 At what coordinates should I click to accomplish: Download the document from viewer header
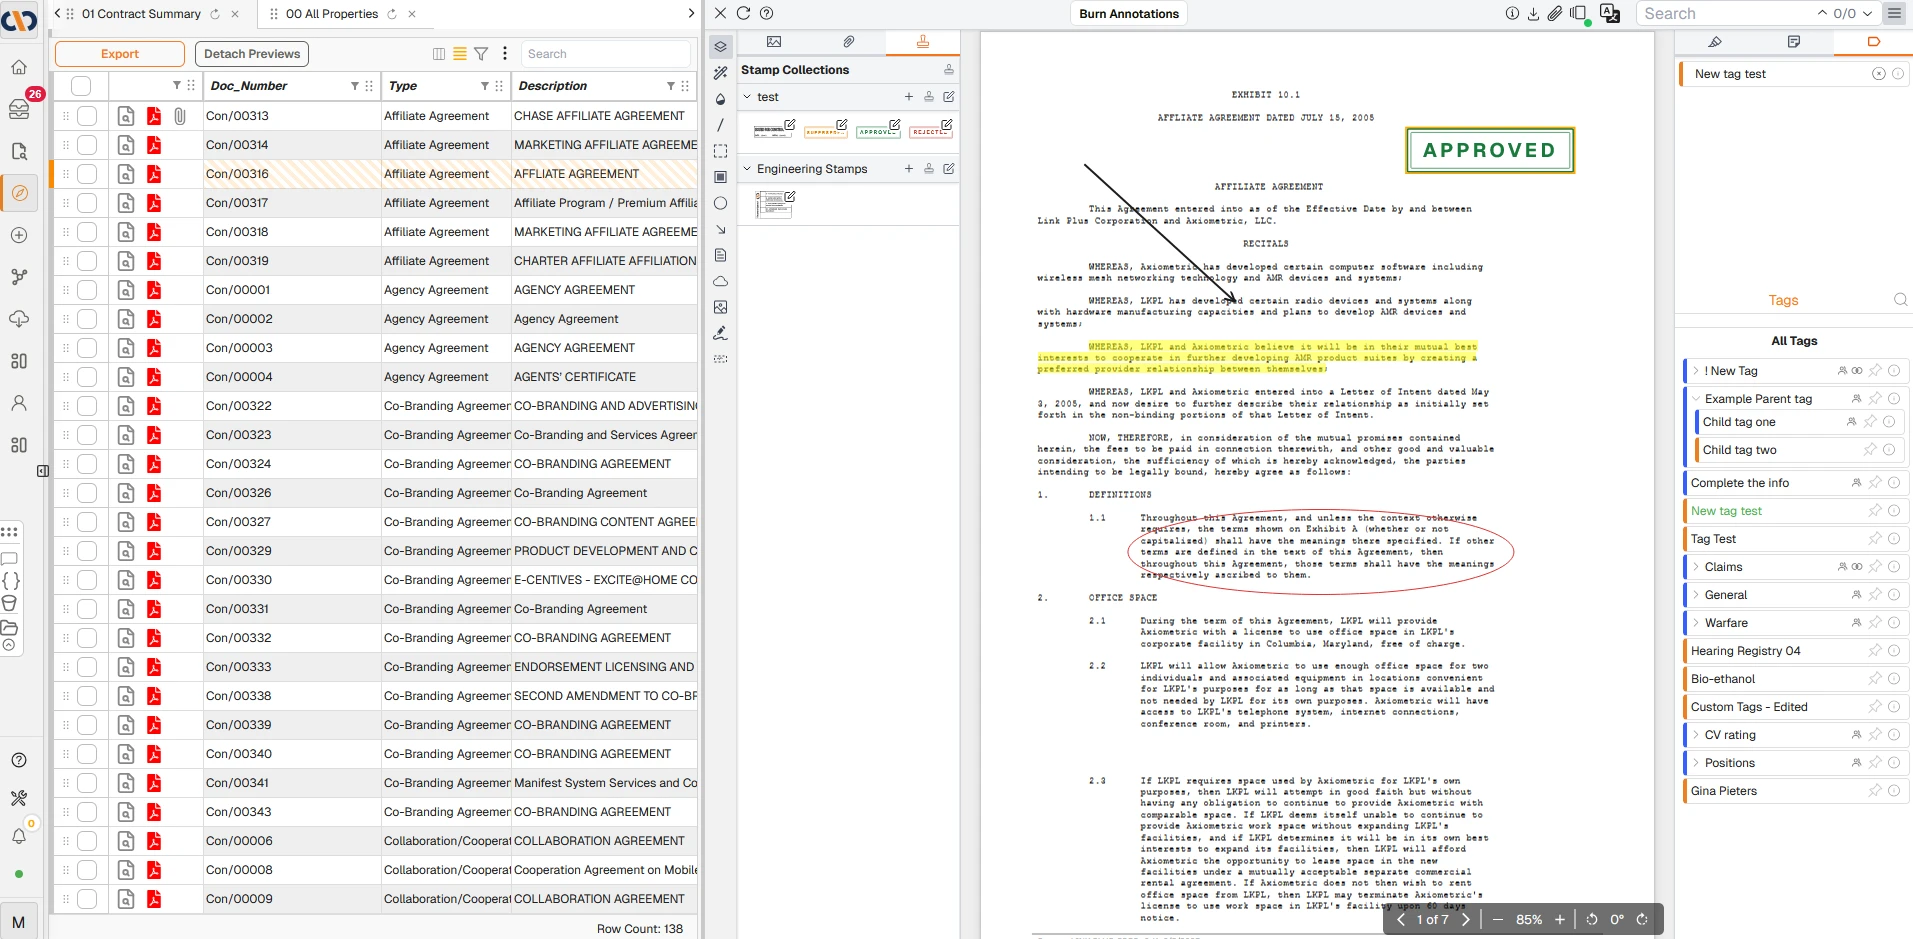(x=1533, y=13)
